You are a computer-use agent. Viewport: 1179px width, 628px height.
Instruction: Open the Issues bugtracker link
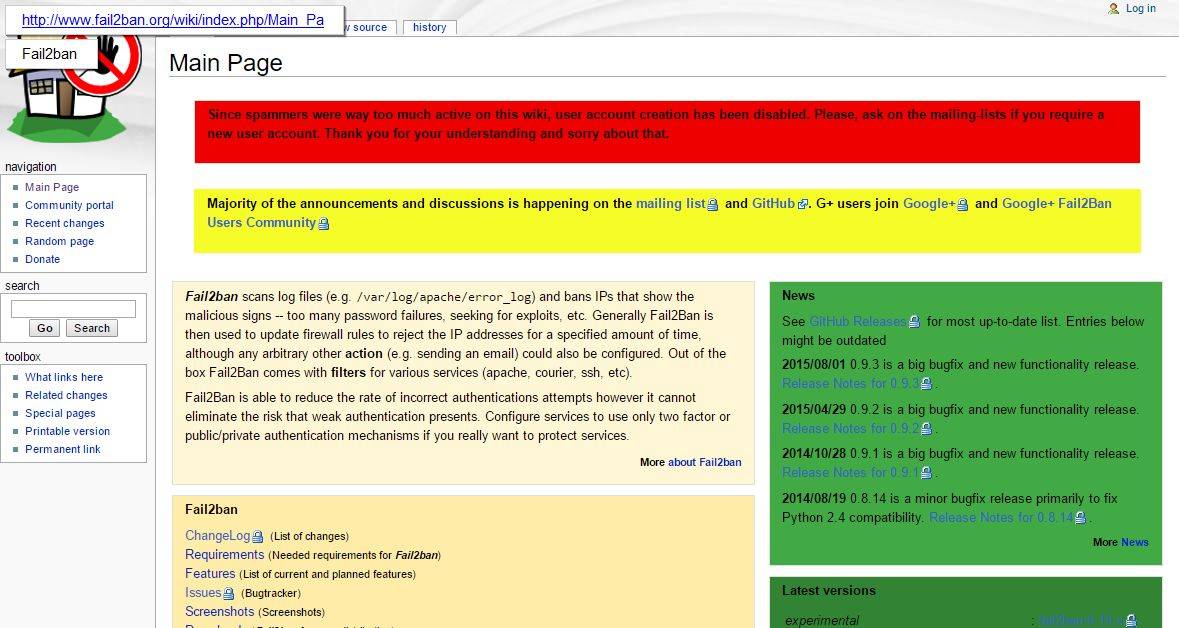click(x=203, y=593)
